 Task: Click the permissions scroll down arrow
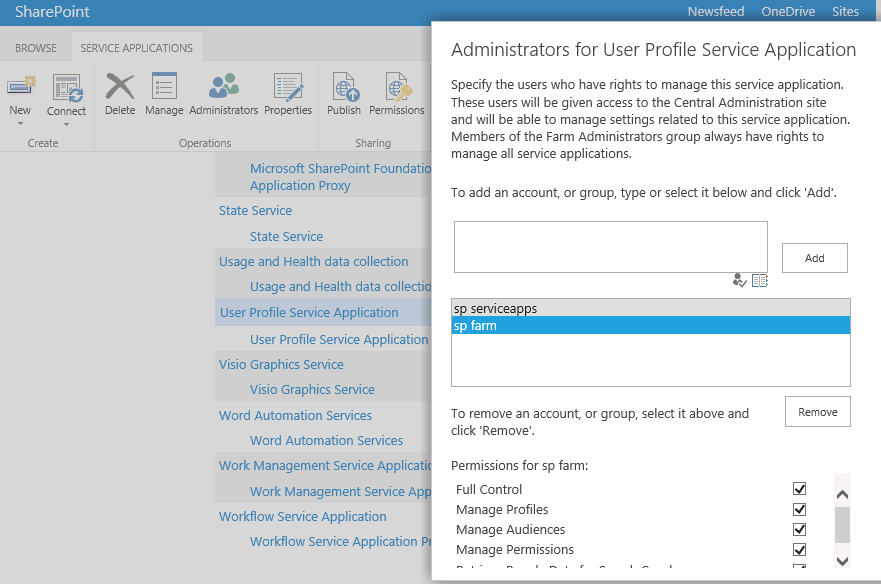pyautogui.click(x=842, y=560)
